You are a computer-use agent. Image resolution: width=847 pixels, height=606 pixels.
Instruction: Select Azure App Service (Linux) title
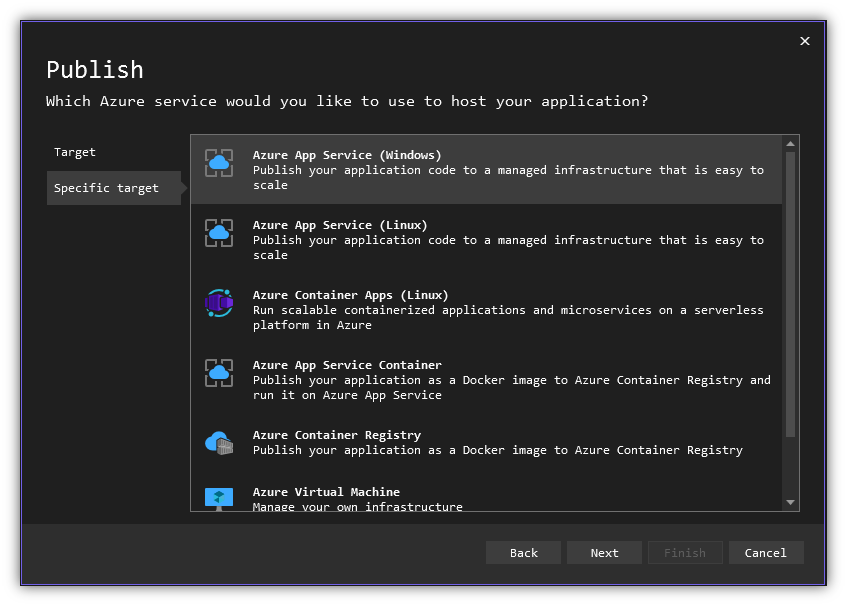click(340, 225)
